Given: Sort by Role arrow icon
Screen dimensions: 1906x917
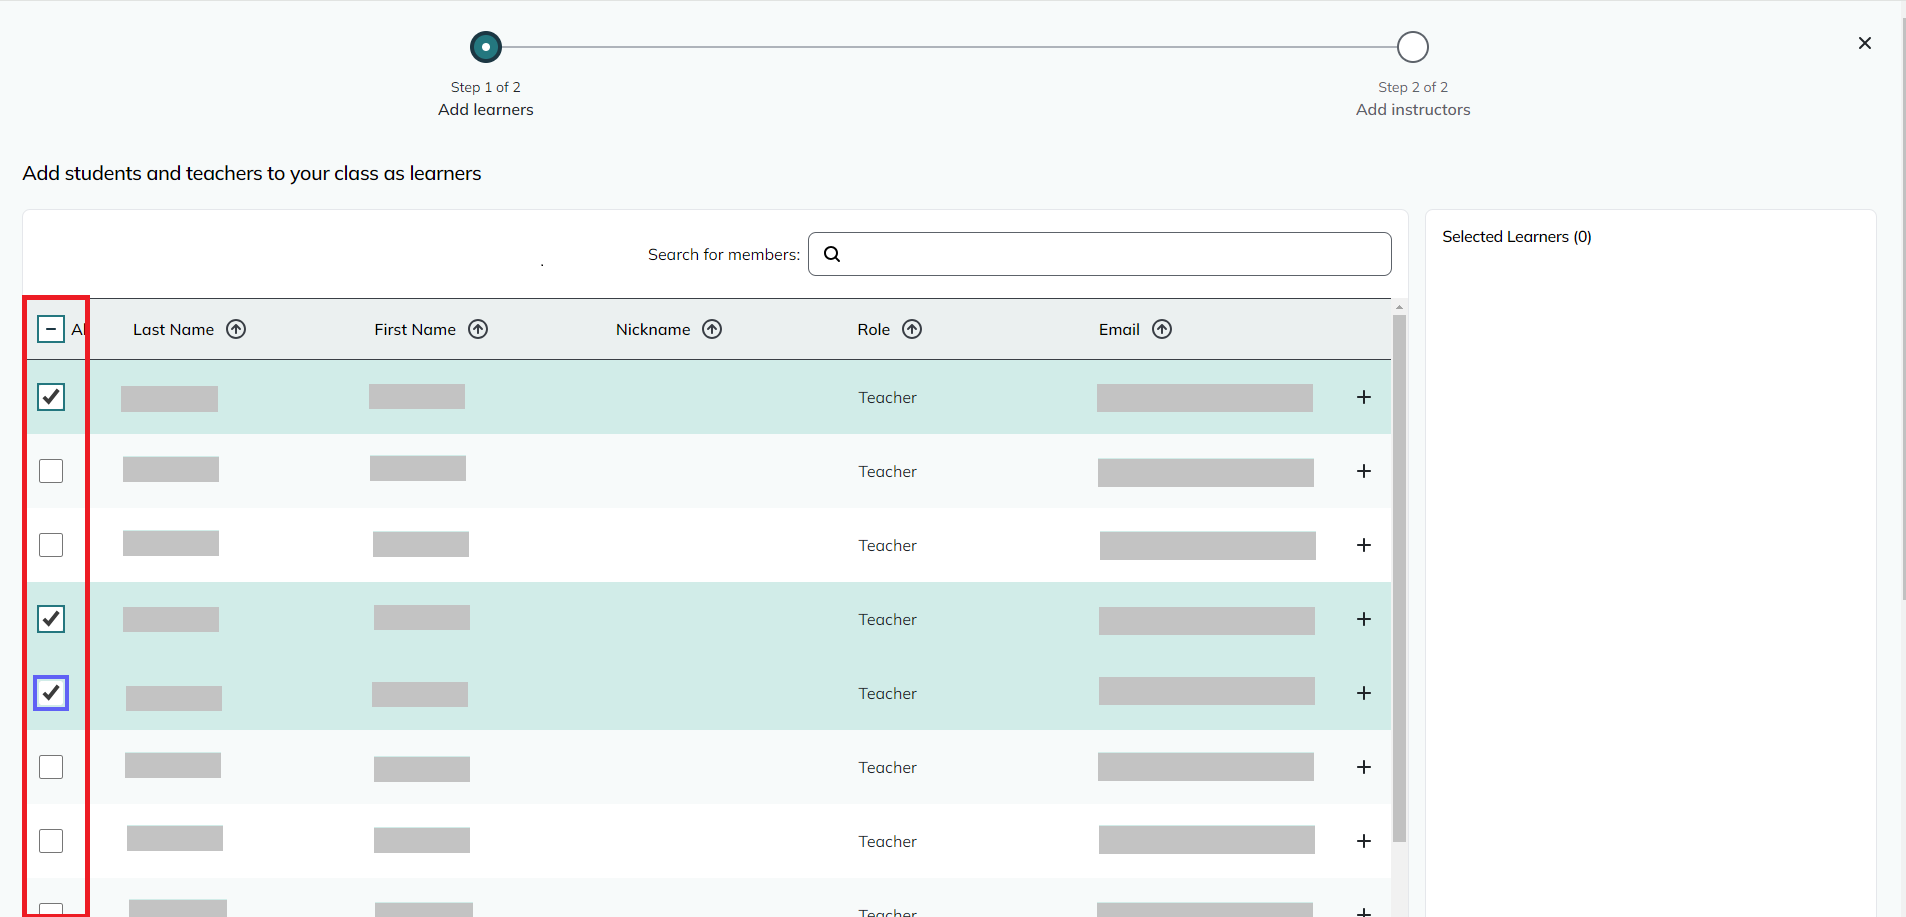Looking at the screenshot, I should pyautogui.click(x=912, y=329).
